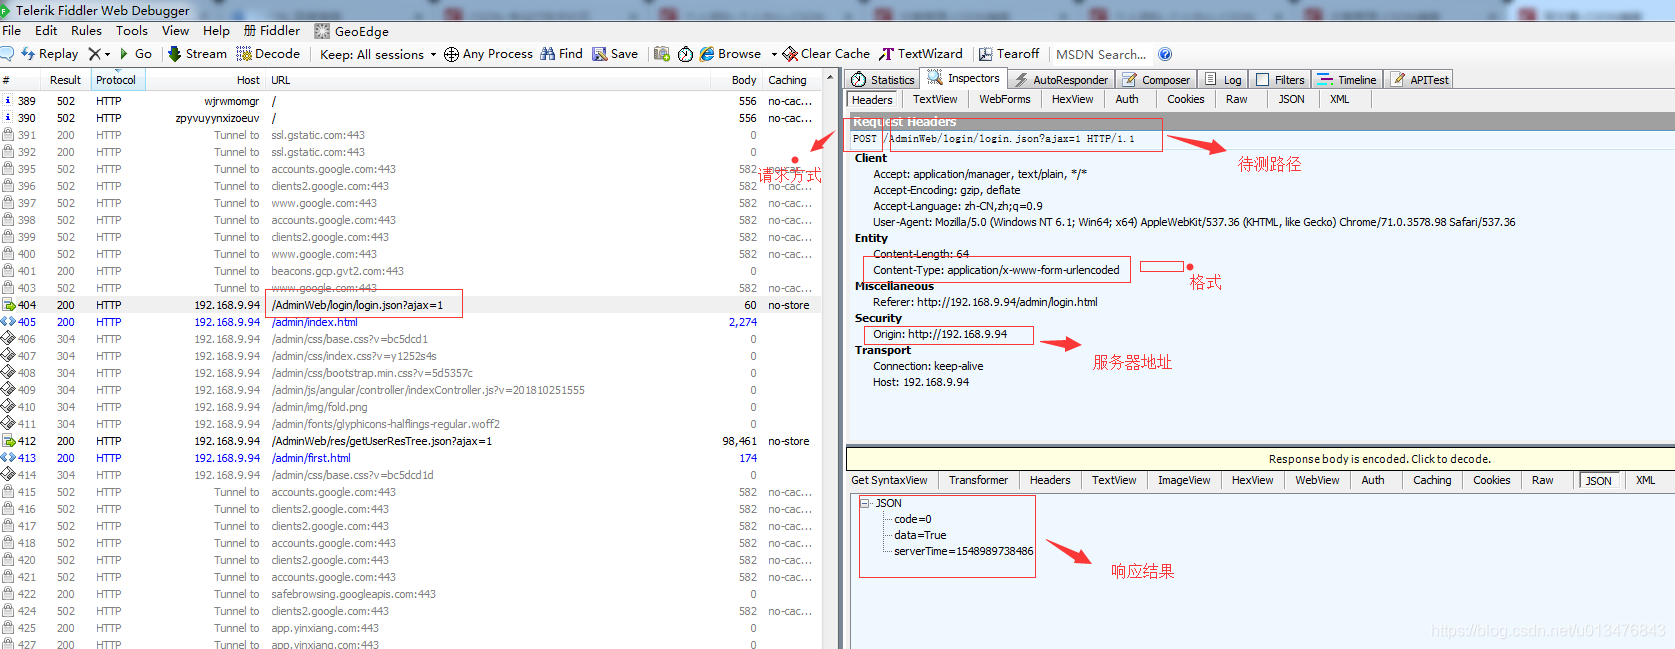Screen dimensions: 1675x649
Task: Open the View menu
Action: pyautogui.click(x=175, y=31)
